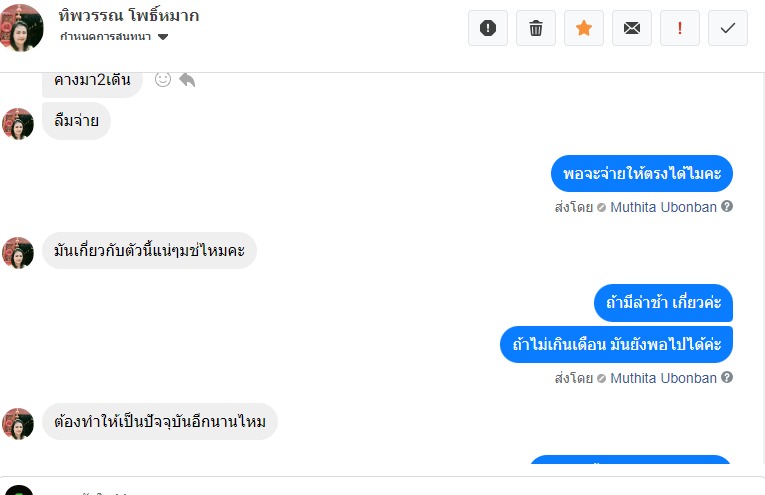The height and width of the screenshot is (495, 765).
Task: Click the emoji reaction smiley icon
Action: 163,80
